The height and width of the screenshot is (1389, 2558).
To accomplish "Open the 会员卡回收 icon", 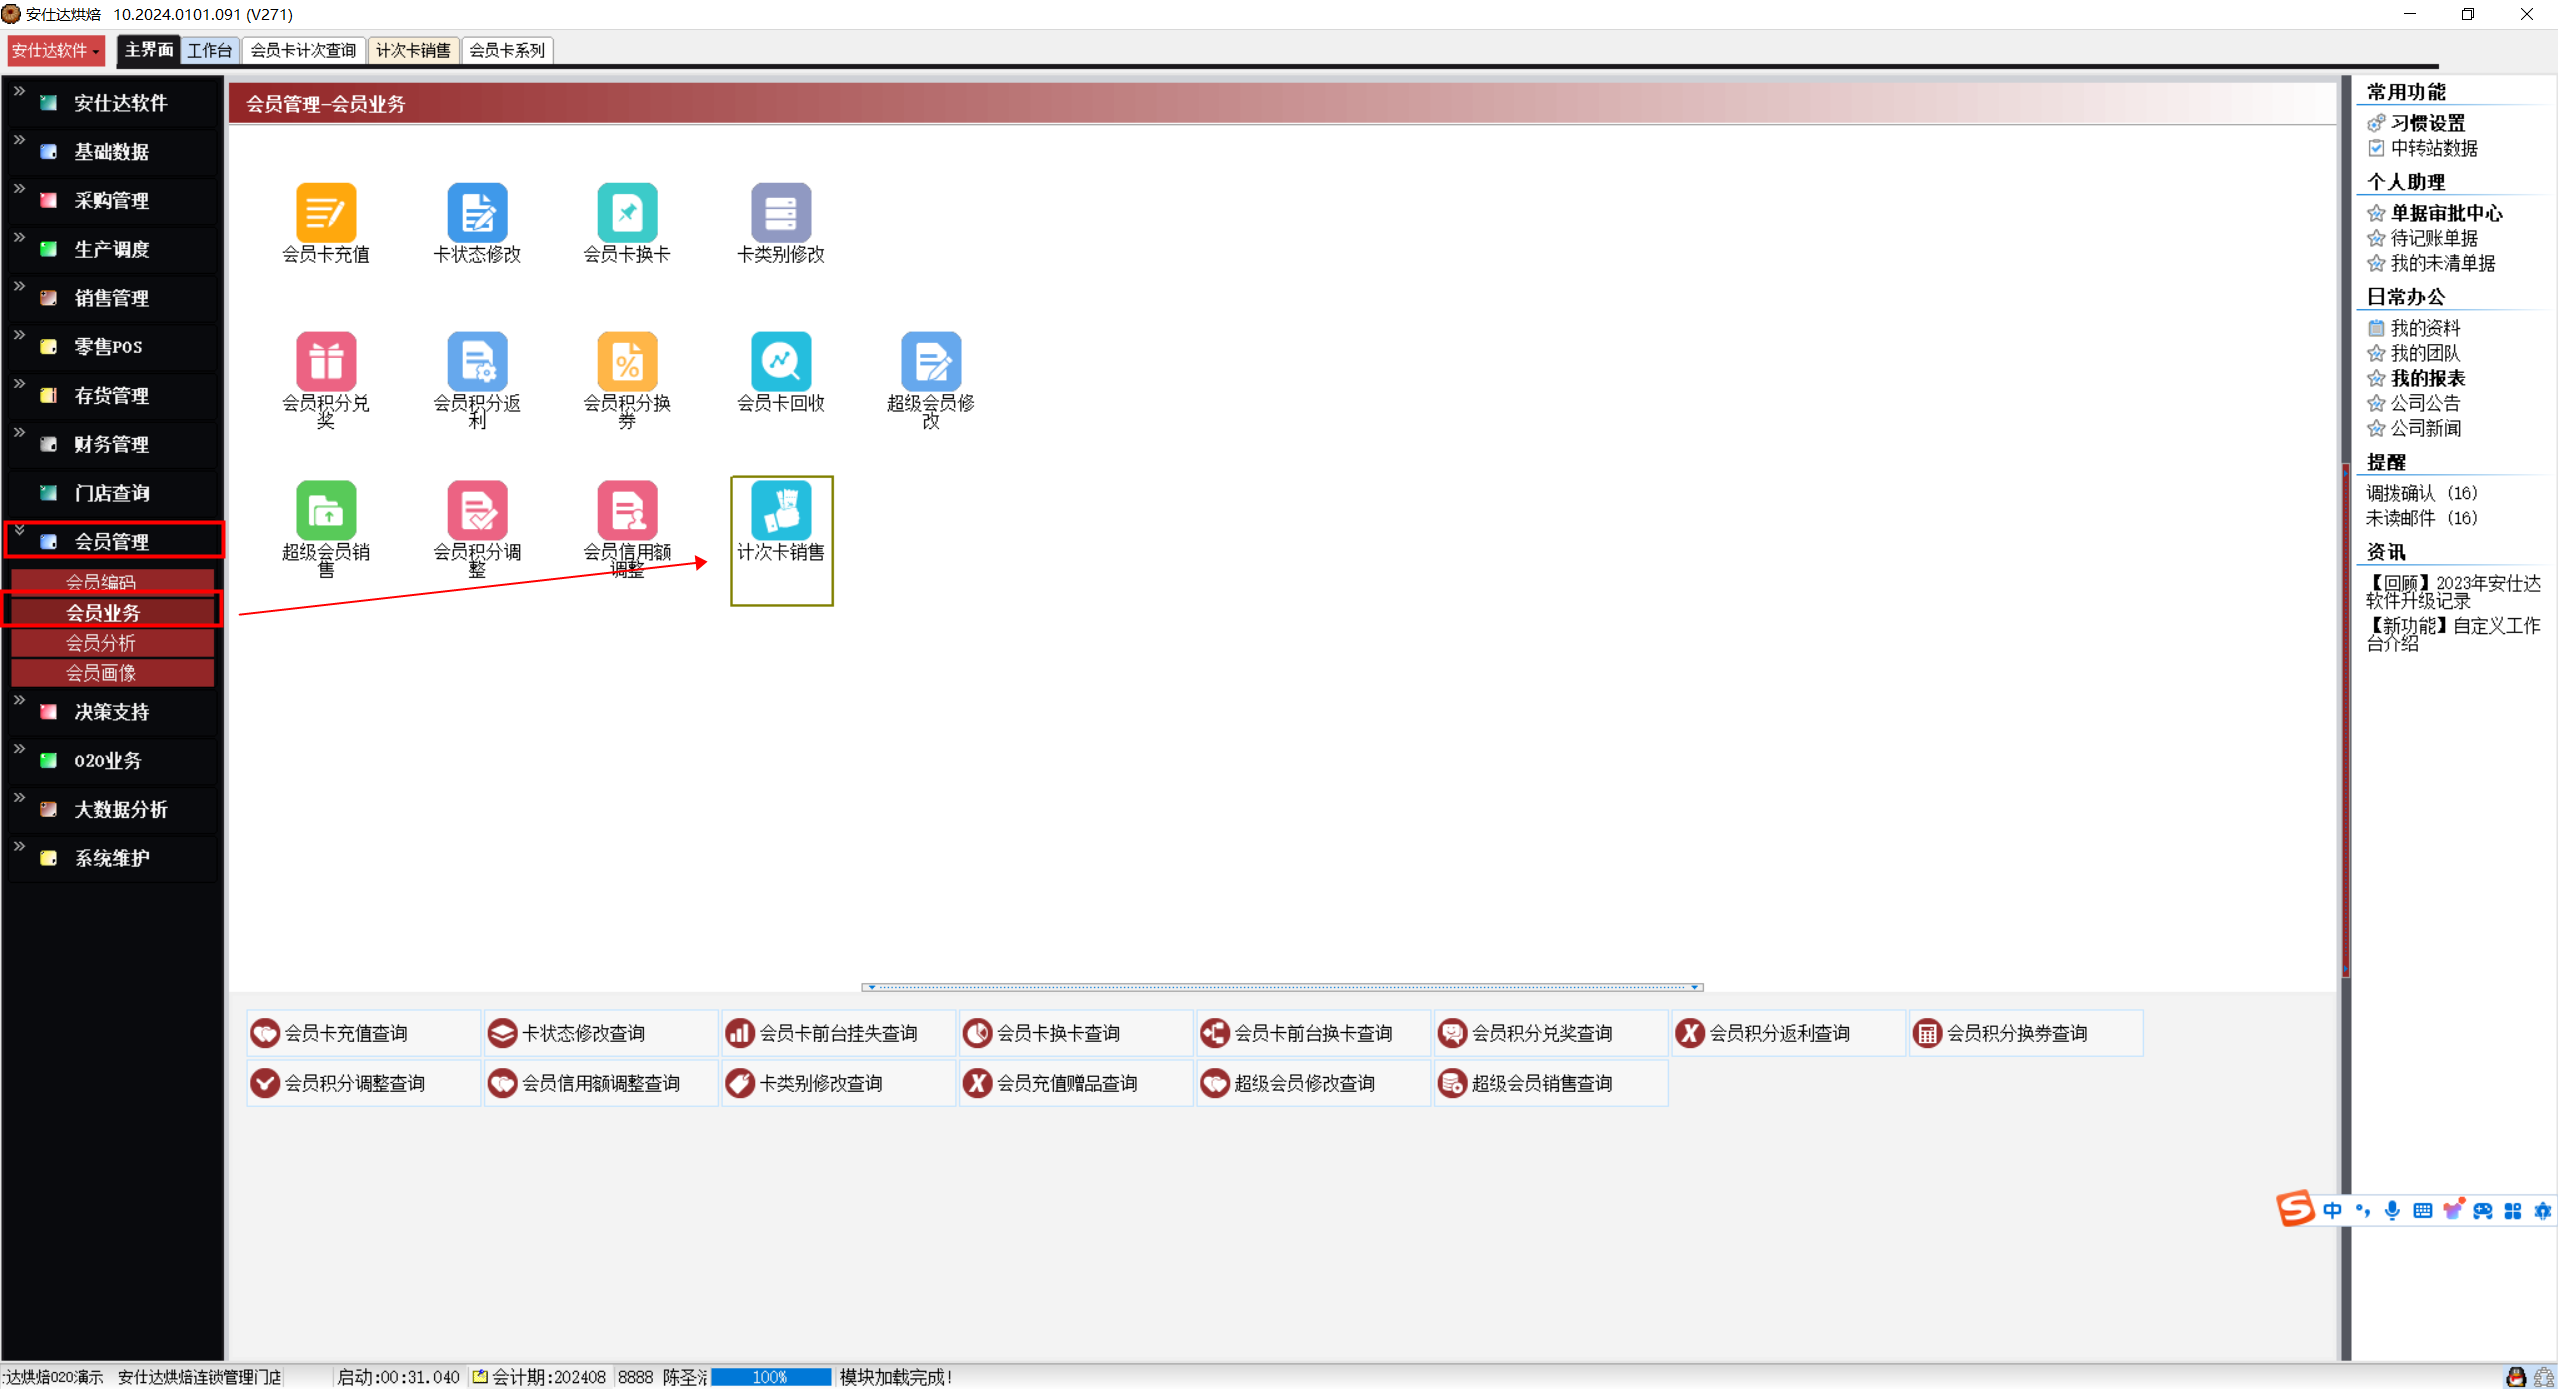I will coord(780,361).
